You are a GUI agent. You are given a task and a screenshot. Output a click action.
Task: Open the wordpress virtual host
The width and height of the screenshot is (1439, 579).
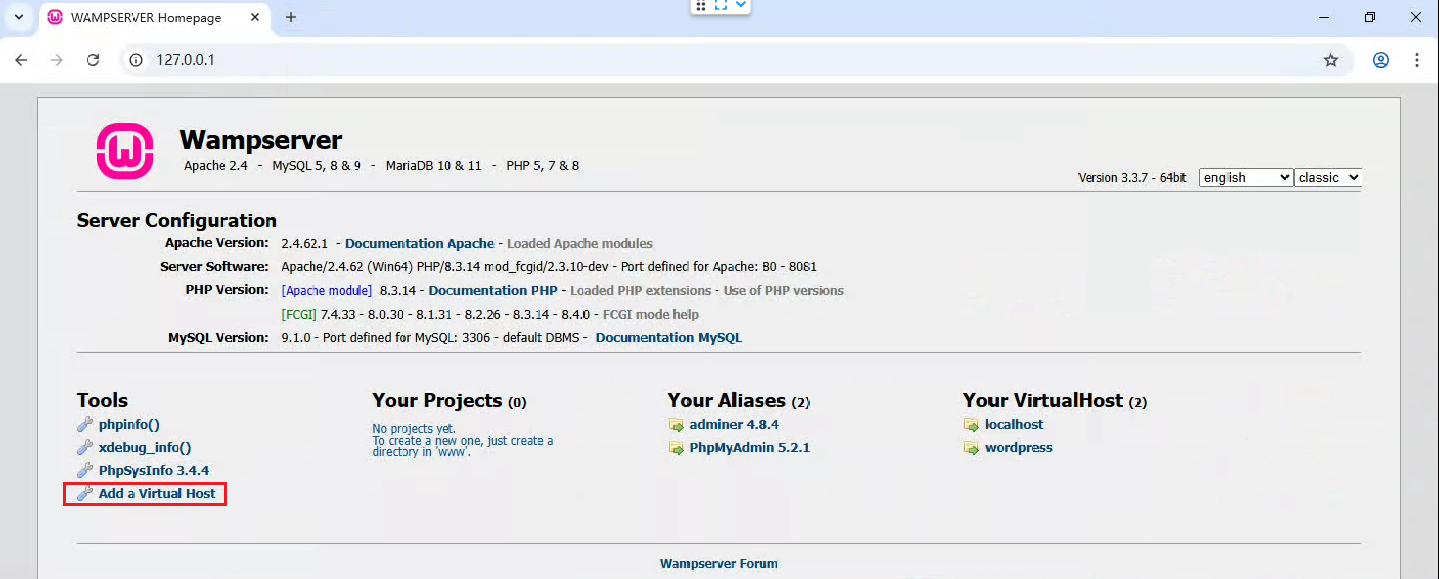pos(1019,447)
